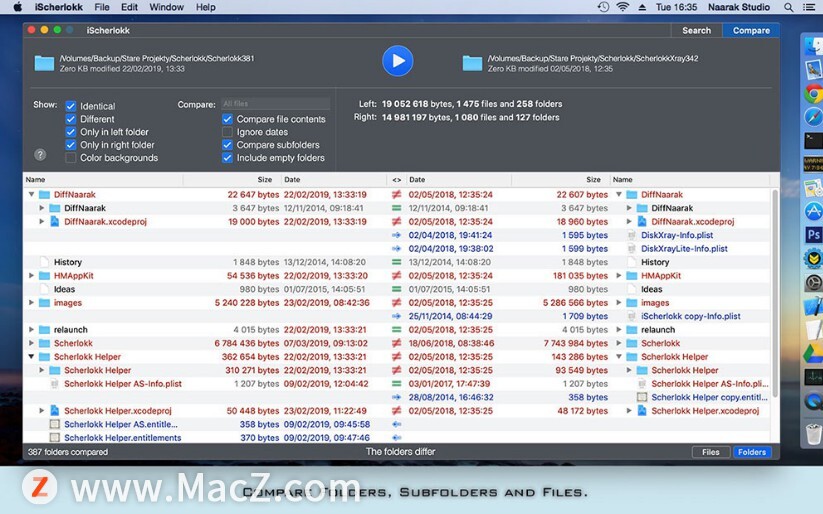Open Spotlight search in the menu bar
823x514 pixels.
pyautogui.click(x=788, y=7)
